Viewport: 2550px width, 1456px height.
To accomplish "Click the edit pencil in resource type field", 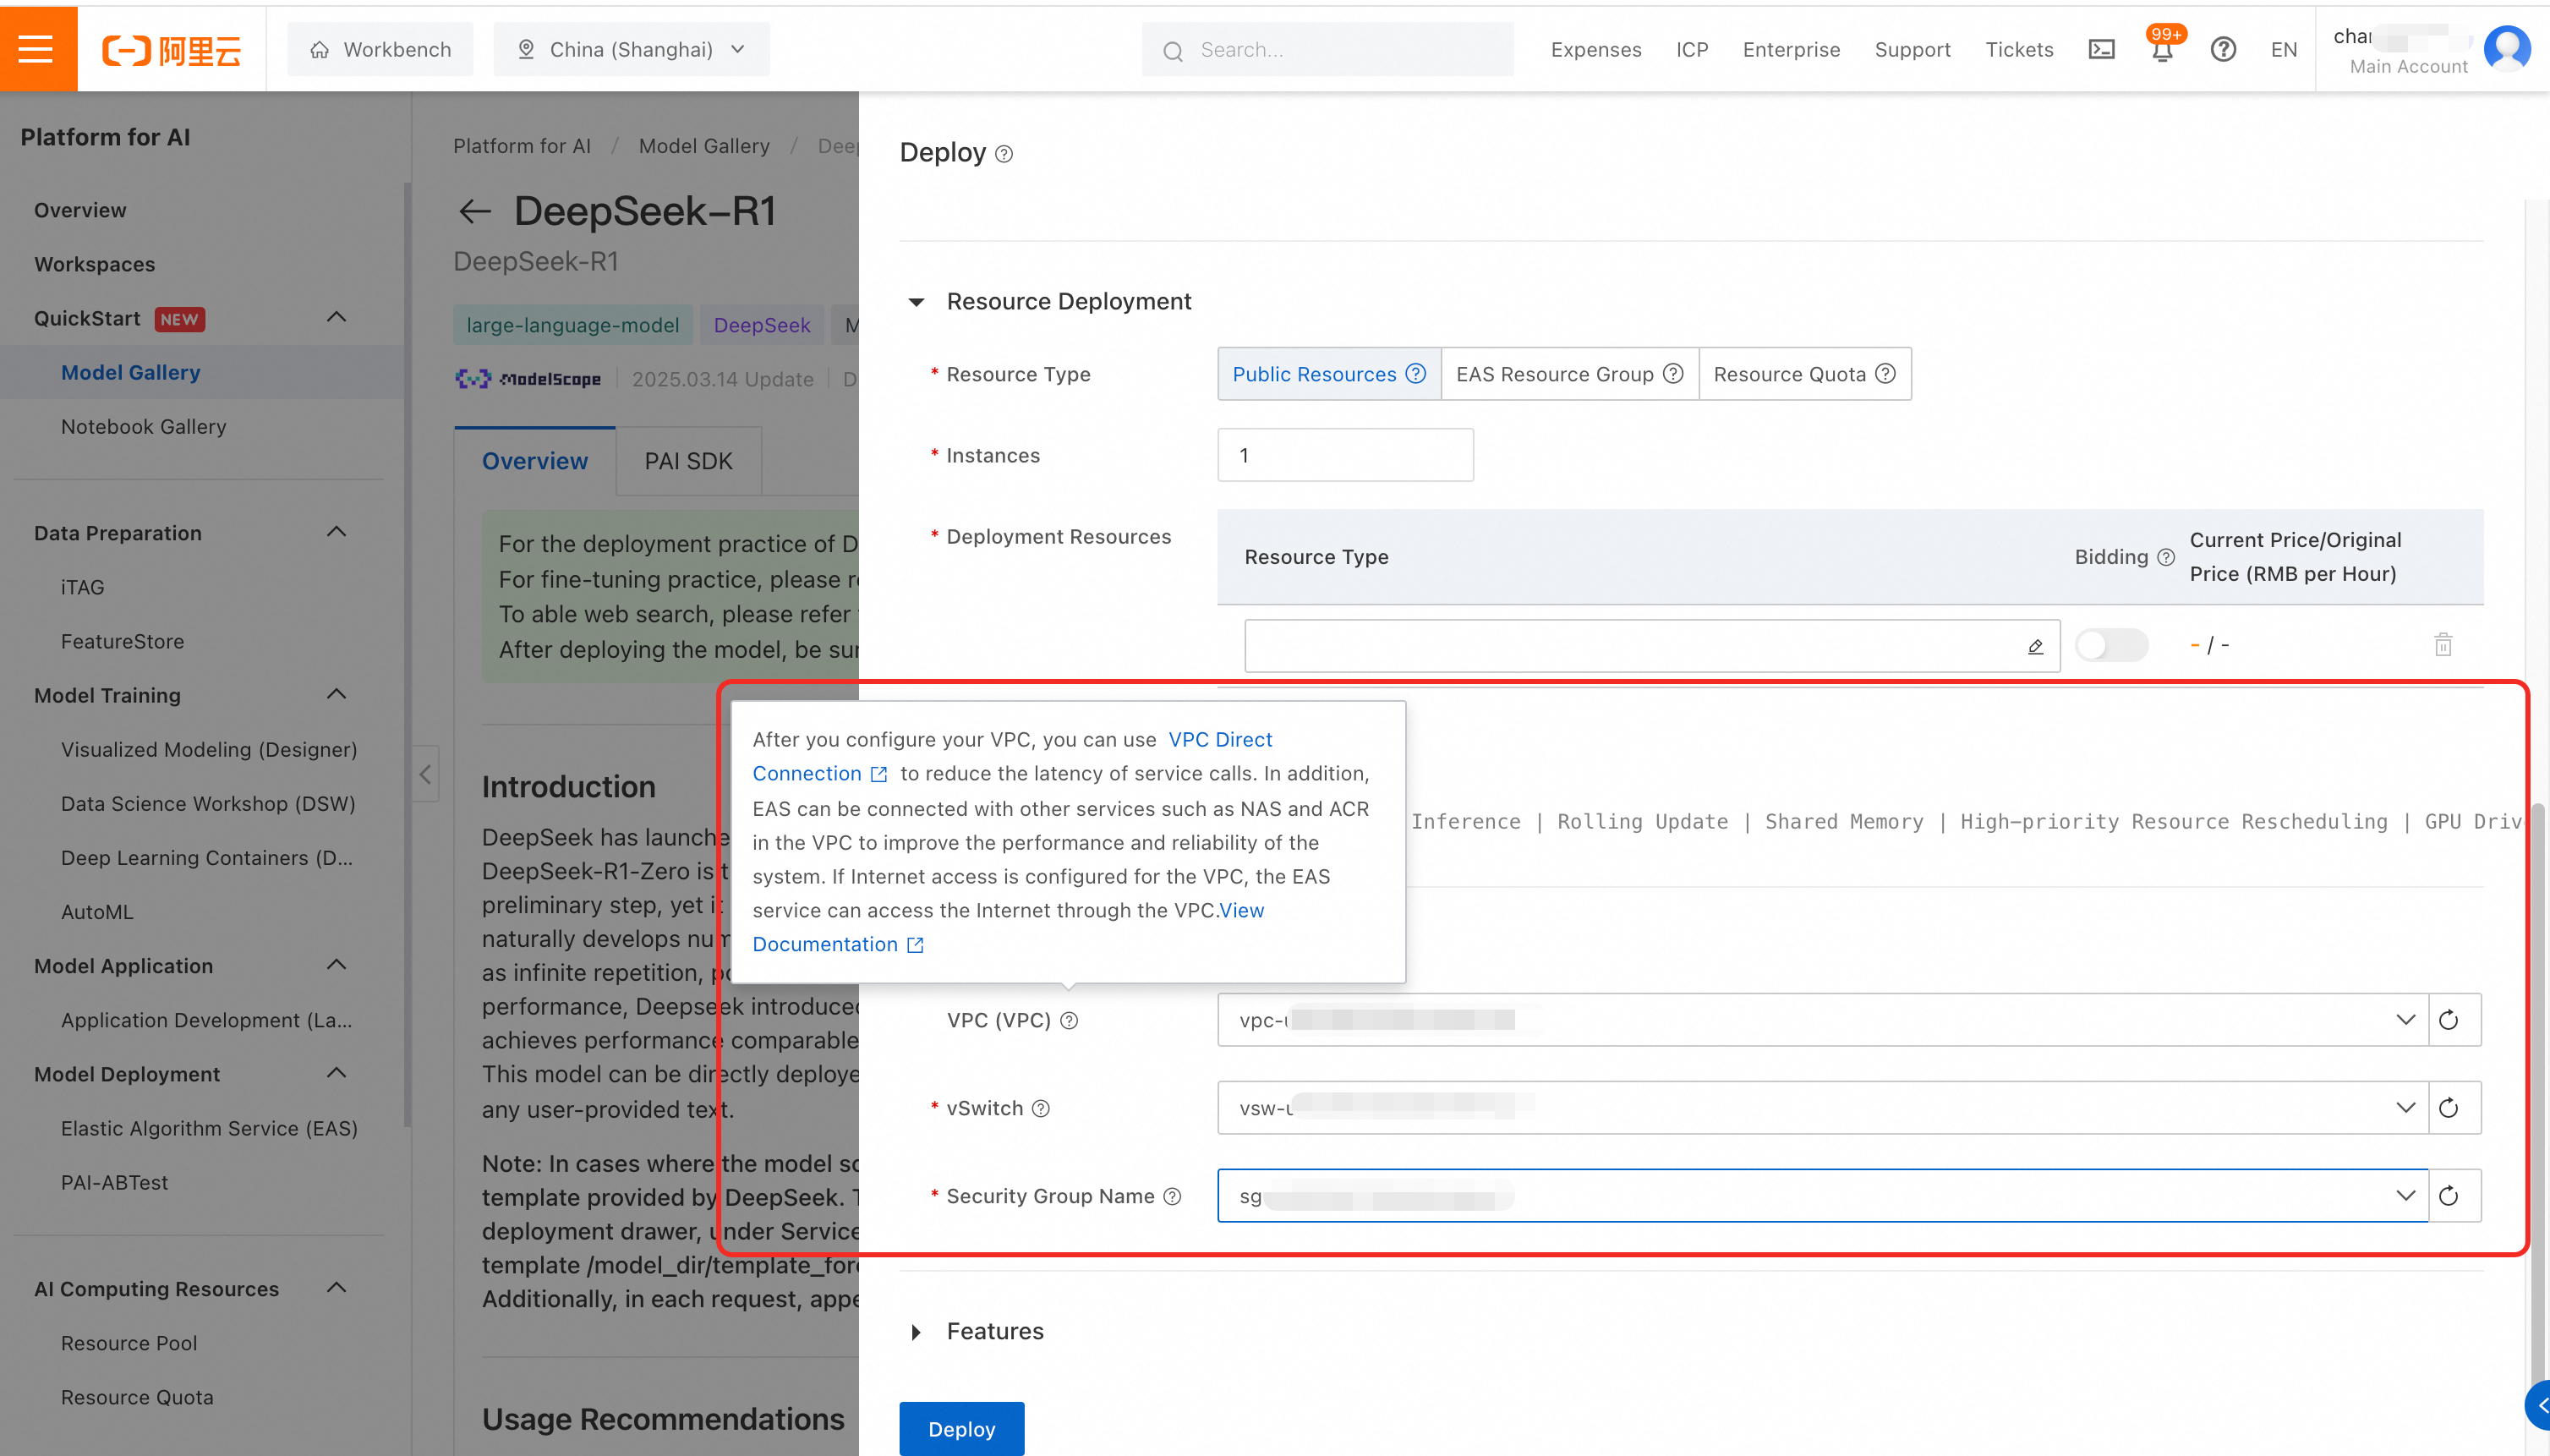I will tap(2035, 646).
